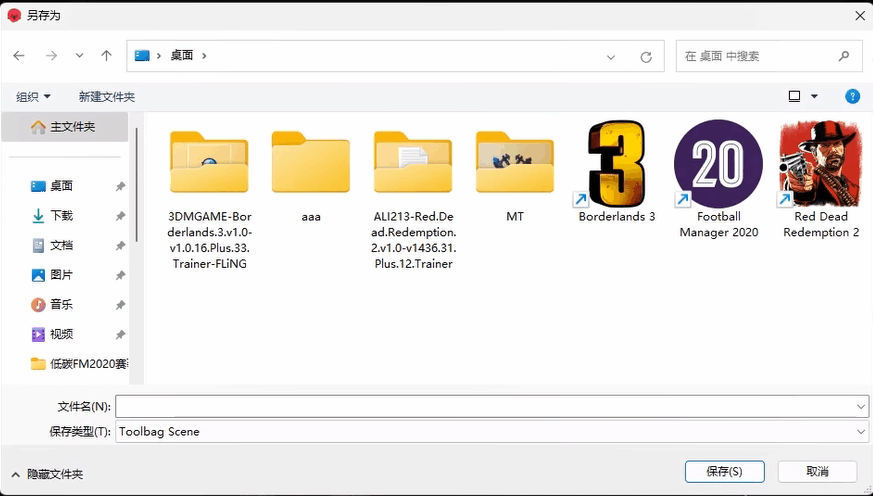Create a folder with 新建文件夹
Image resolution: width=873 pixels, height=496 pixels.
(x=107, y=97)
